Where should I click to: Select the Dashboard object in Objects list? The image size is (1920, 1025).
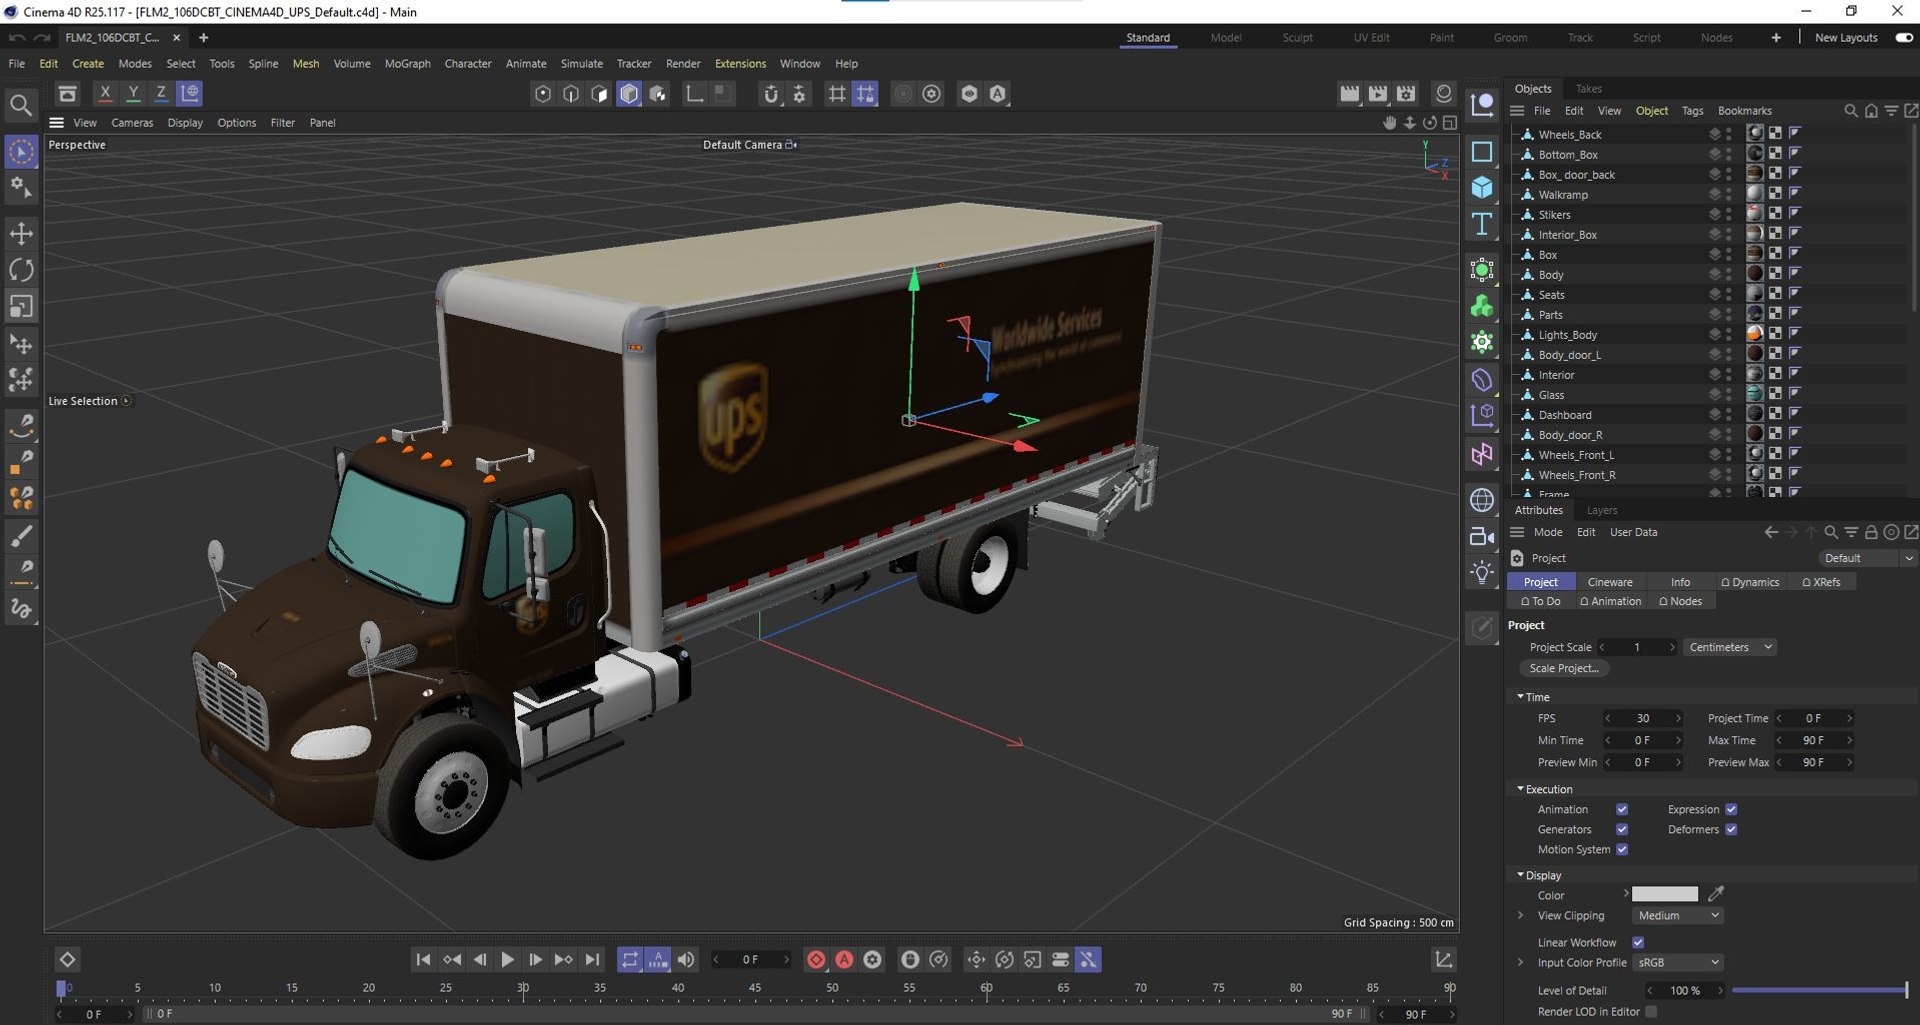click(x=1565, y=415)
